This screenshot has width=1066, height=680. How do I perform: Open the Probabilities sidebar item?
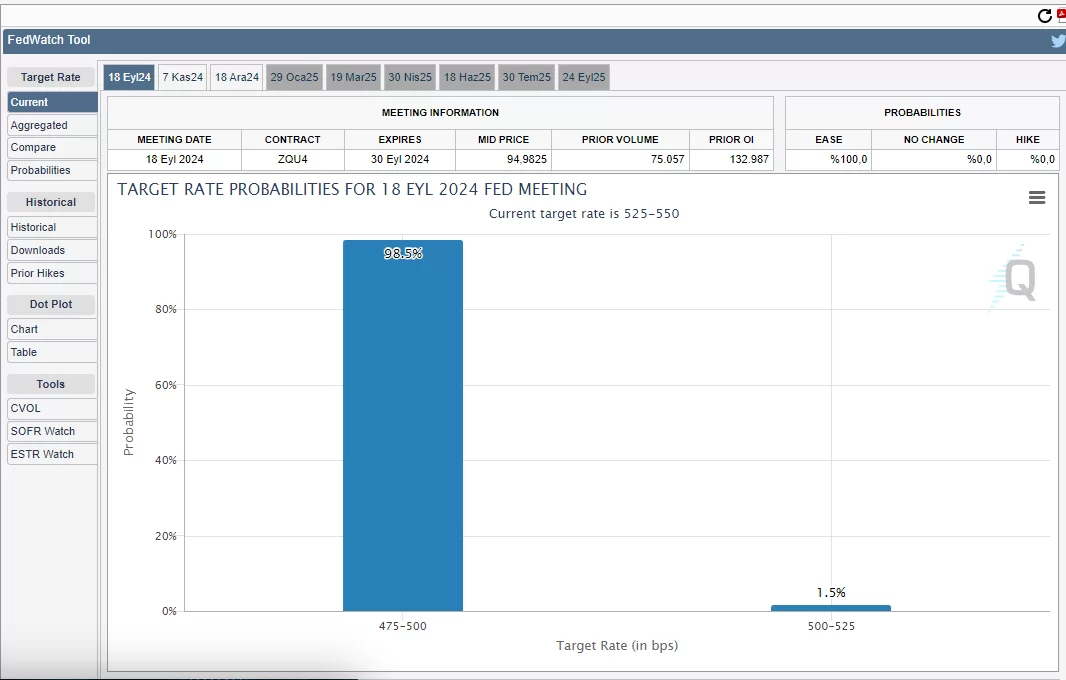(52, 171)
